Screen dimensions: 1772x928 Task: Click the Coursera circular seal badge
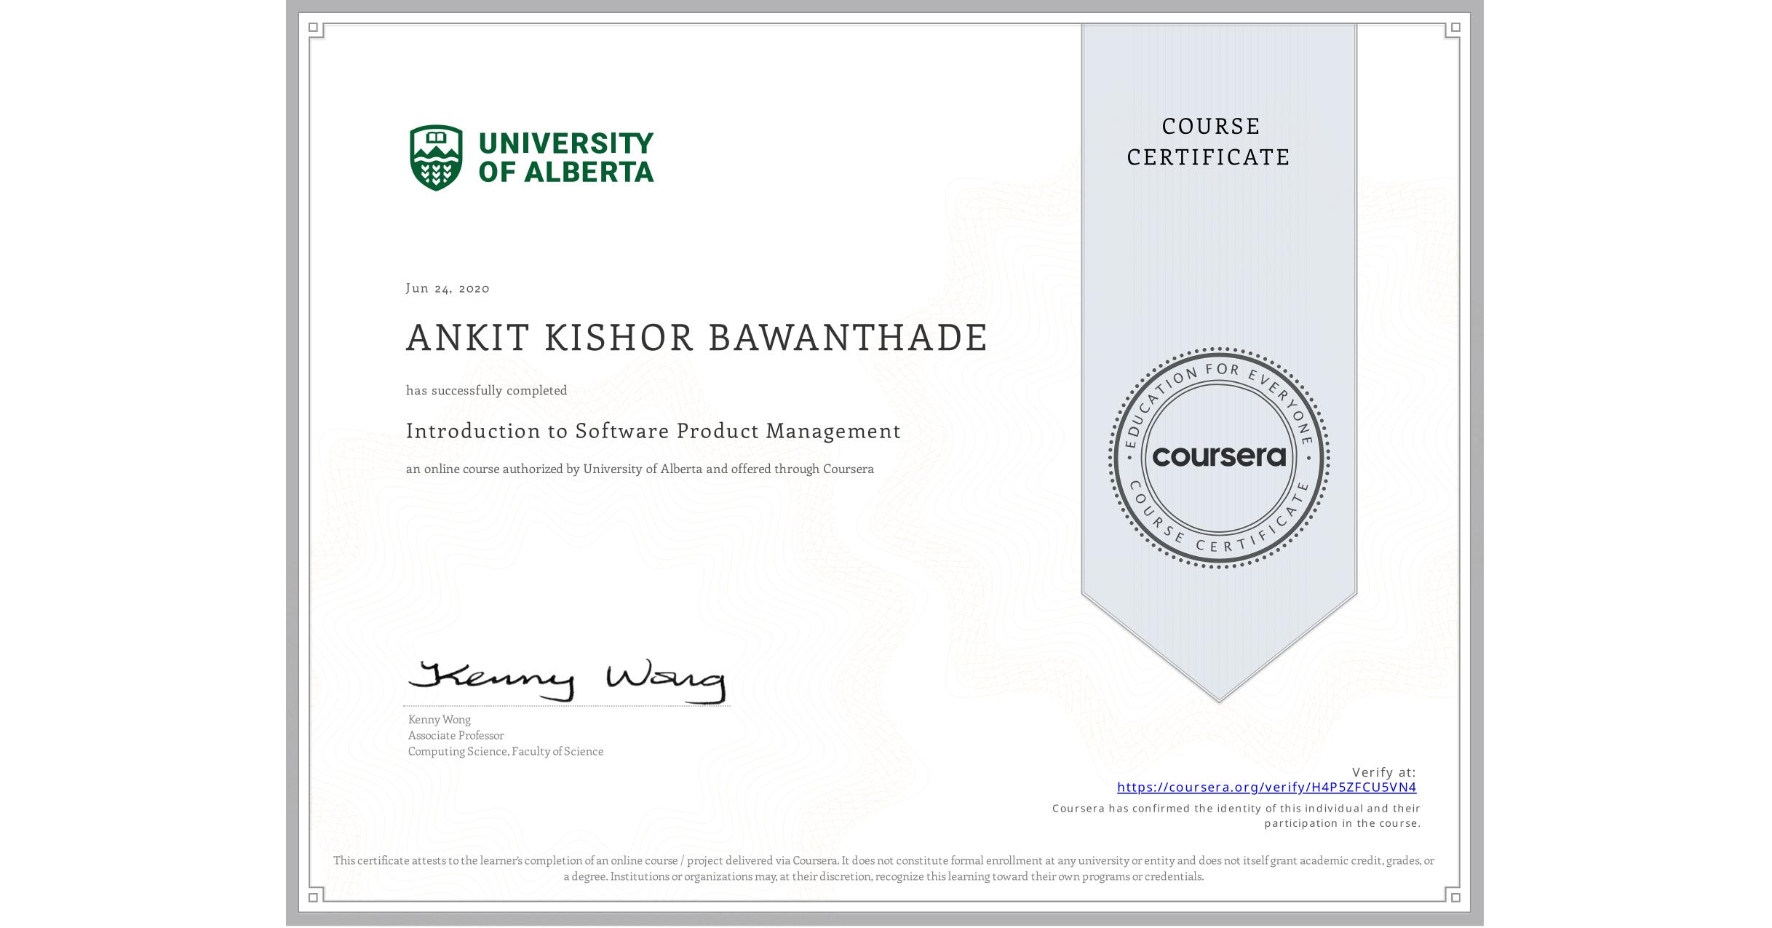click(x=1218, y=457)
